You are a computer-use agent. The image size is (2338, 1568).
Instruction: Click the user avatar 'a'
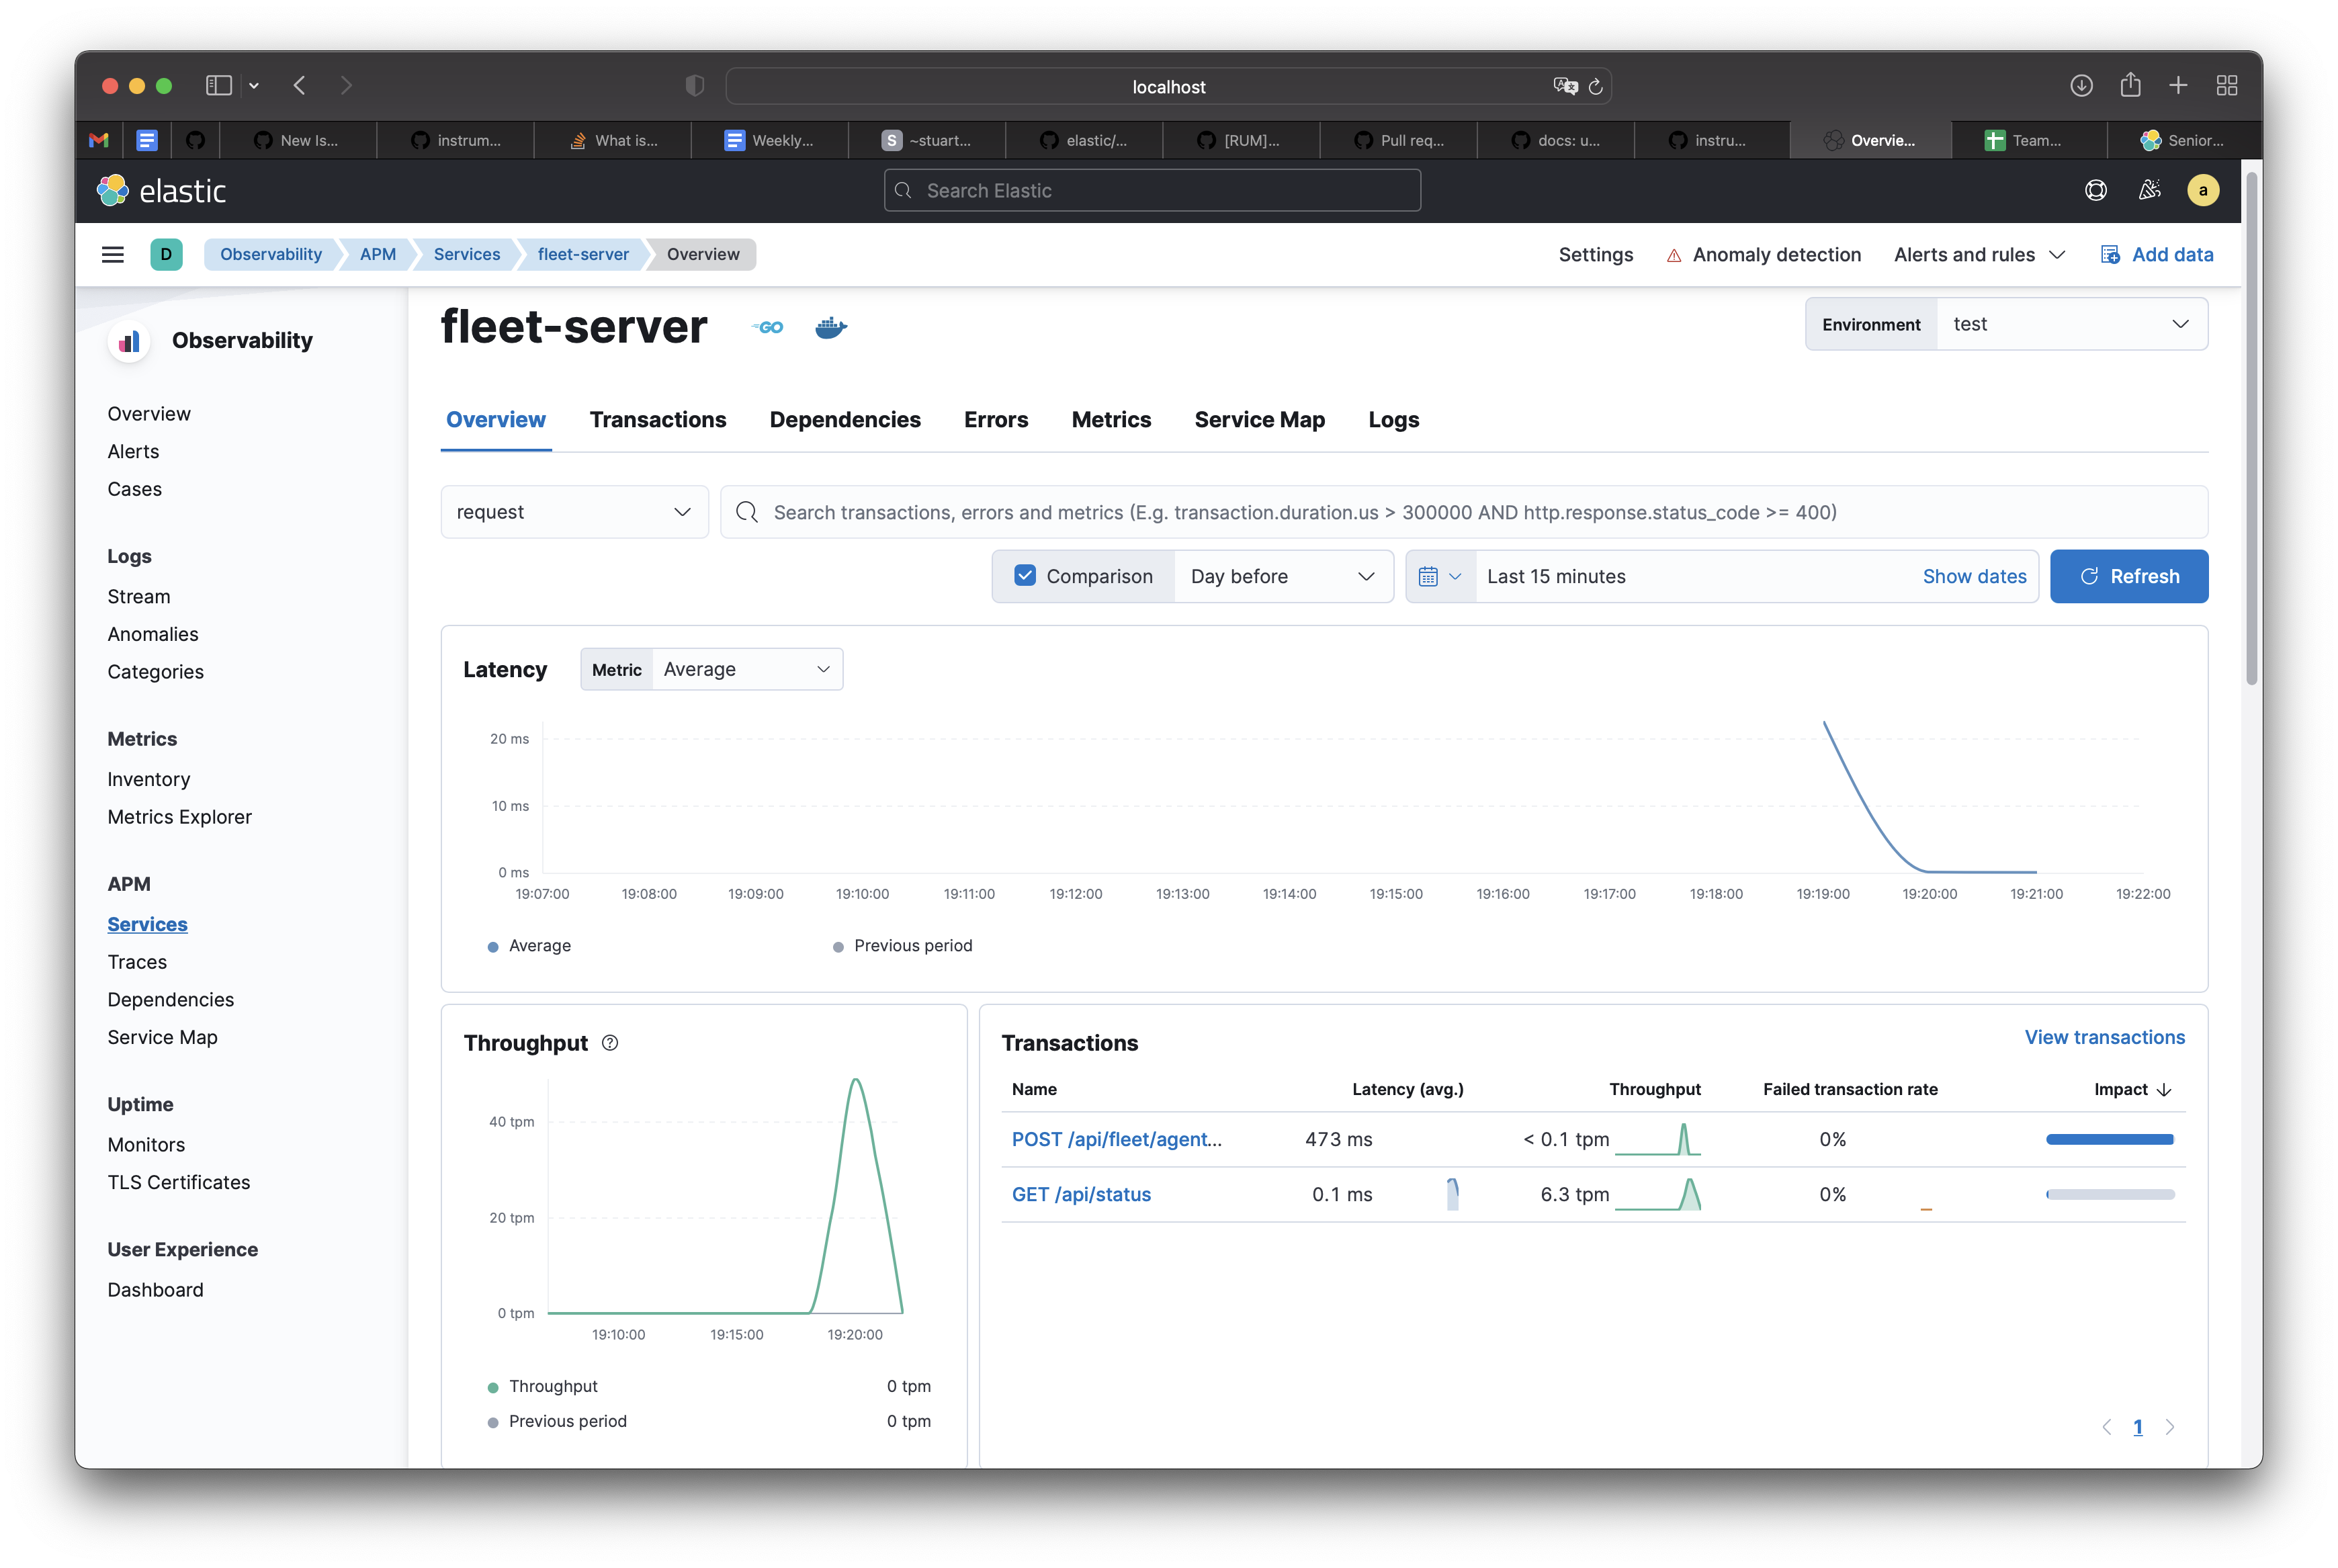pyautogui.click(x=2203, y=190)
